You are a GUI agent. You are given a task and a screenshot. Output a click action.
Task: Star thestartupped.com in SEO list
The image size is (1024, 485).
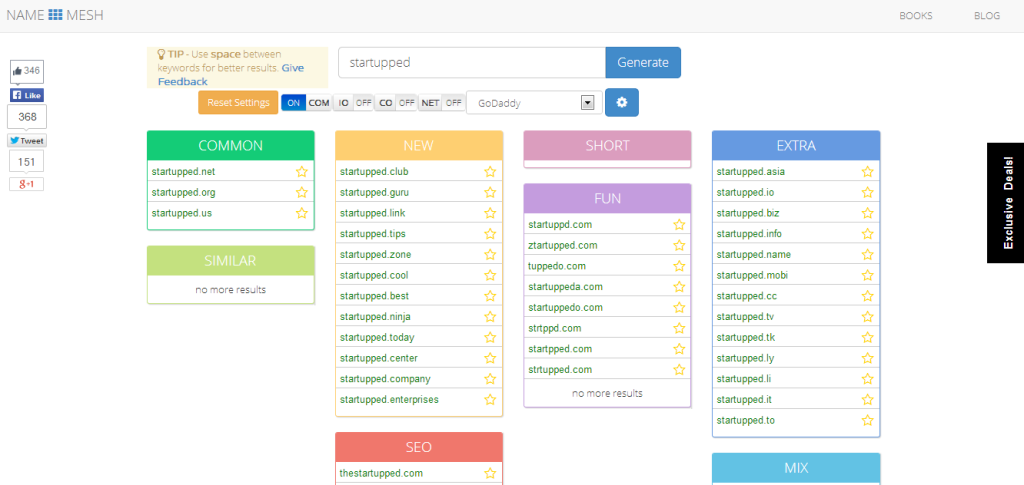(x=490, y=473)
